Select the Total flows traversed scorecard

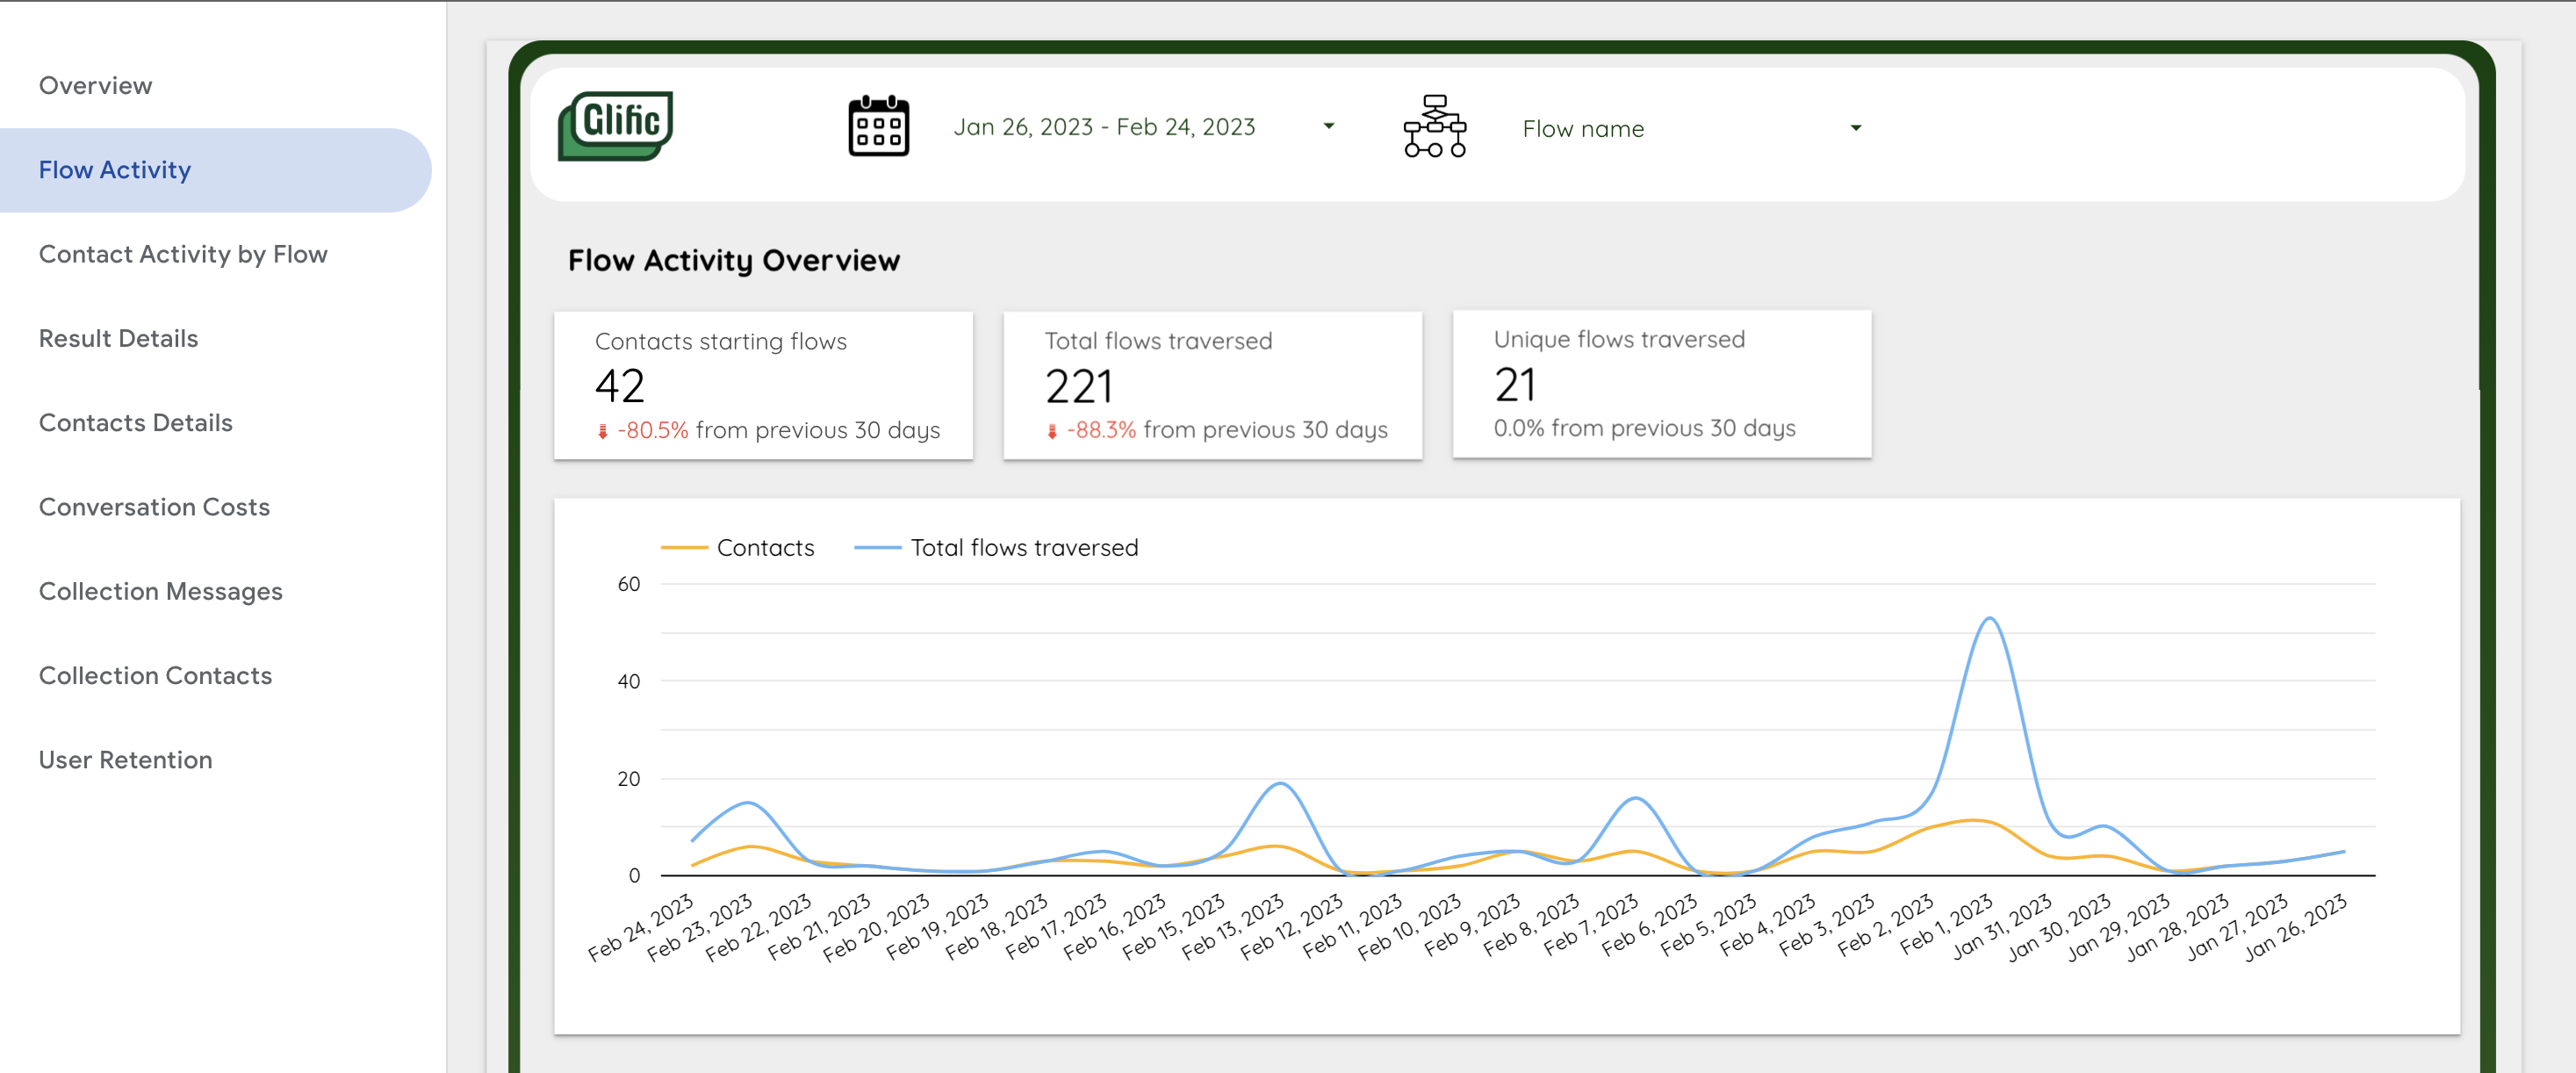click(x=1212, y=386)
